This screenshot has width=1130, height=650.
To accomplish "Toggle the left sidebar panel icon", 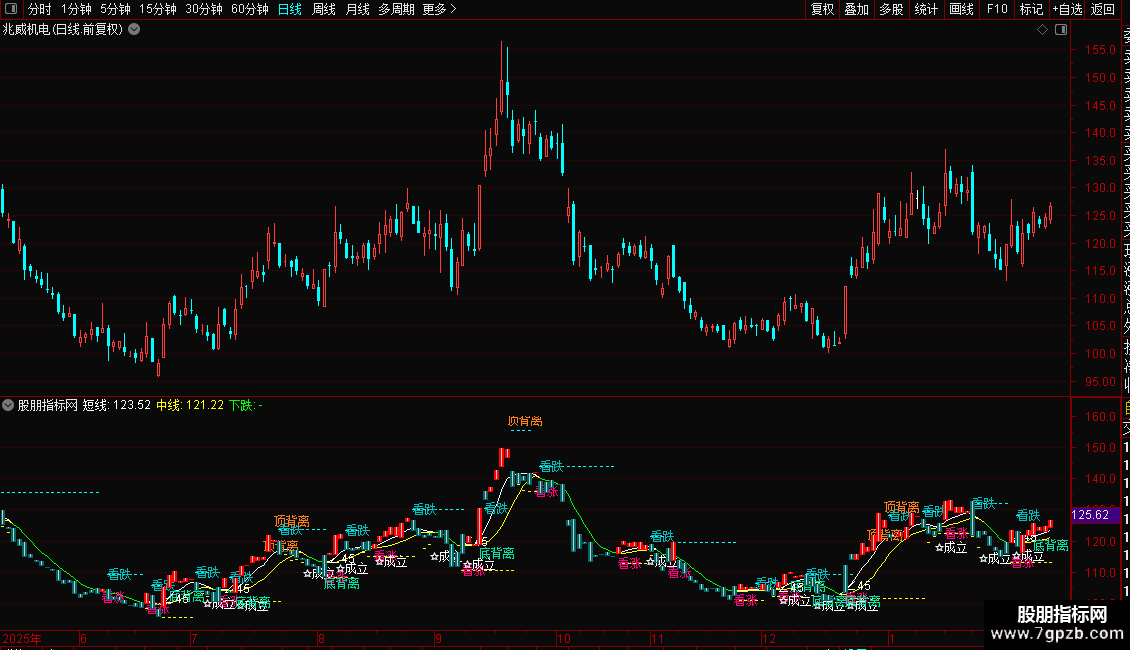I will 11,9.
